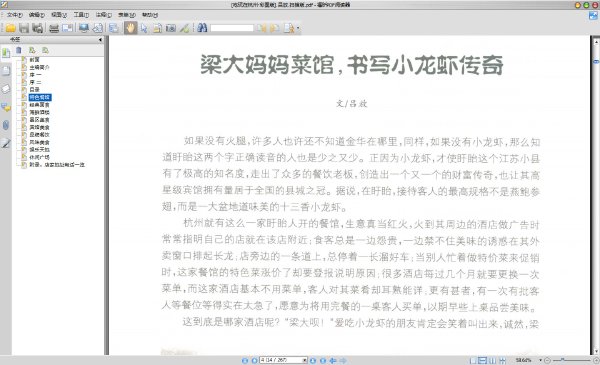This screenshot has height=365, width=600.
Task: Open the 帮助 (Help) menu
Action: [x=150, y=15]
